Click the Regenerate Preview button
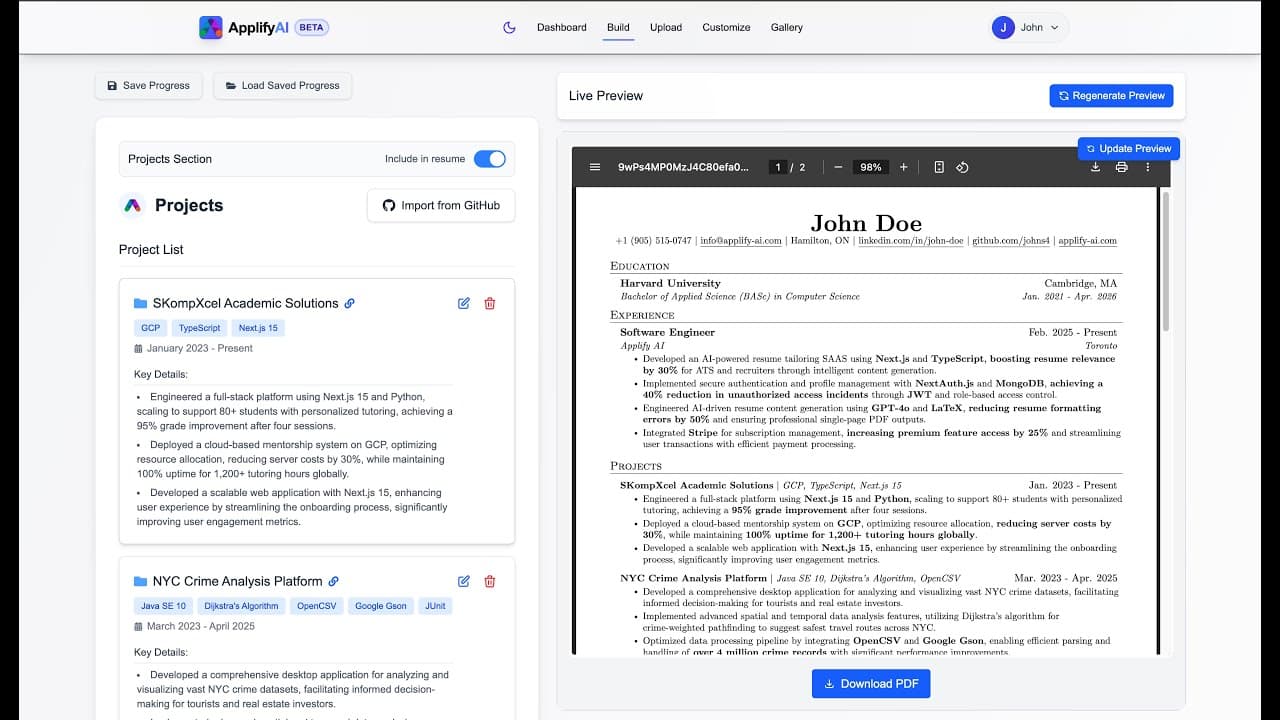The image size is (1280, 720). coord(1110,96)
